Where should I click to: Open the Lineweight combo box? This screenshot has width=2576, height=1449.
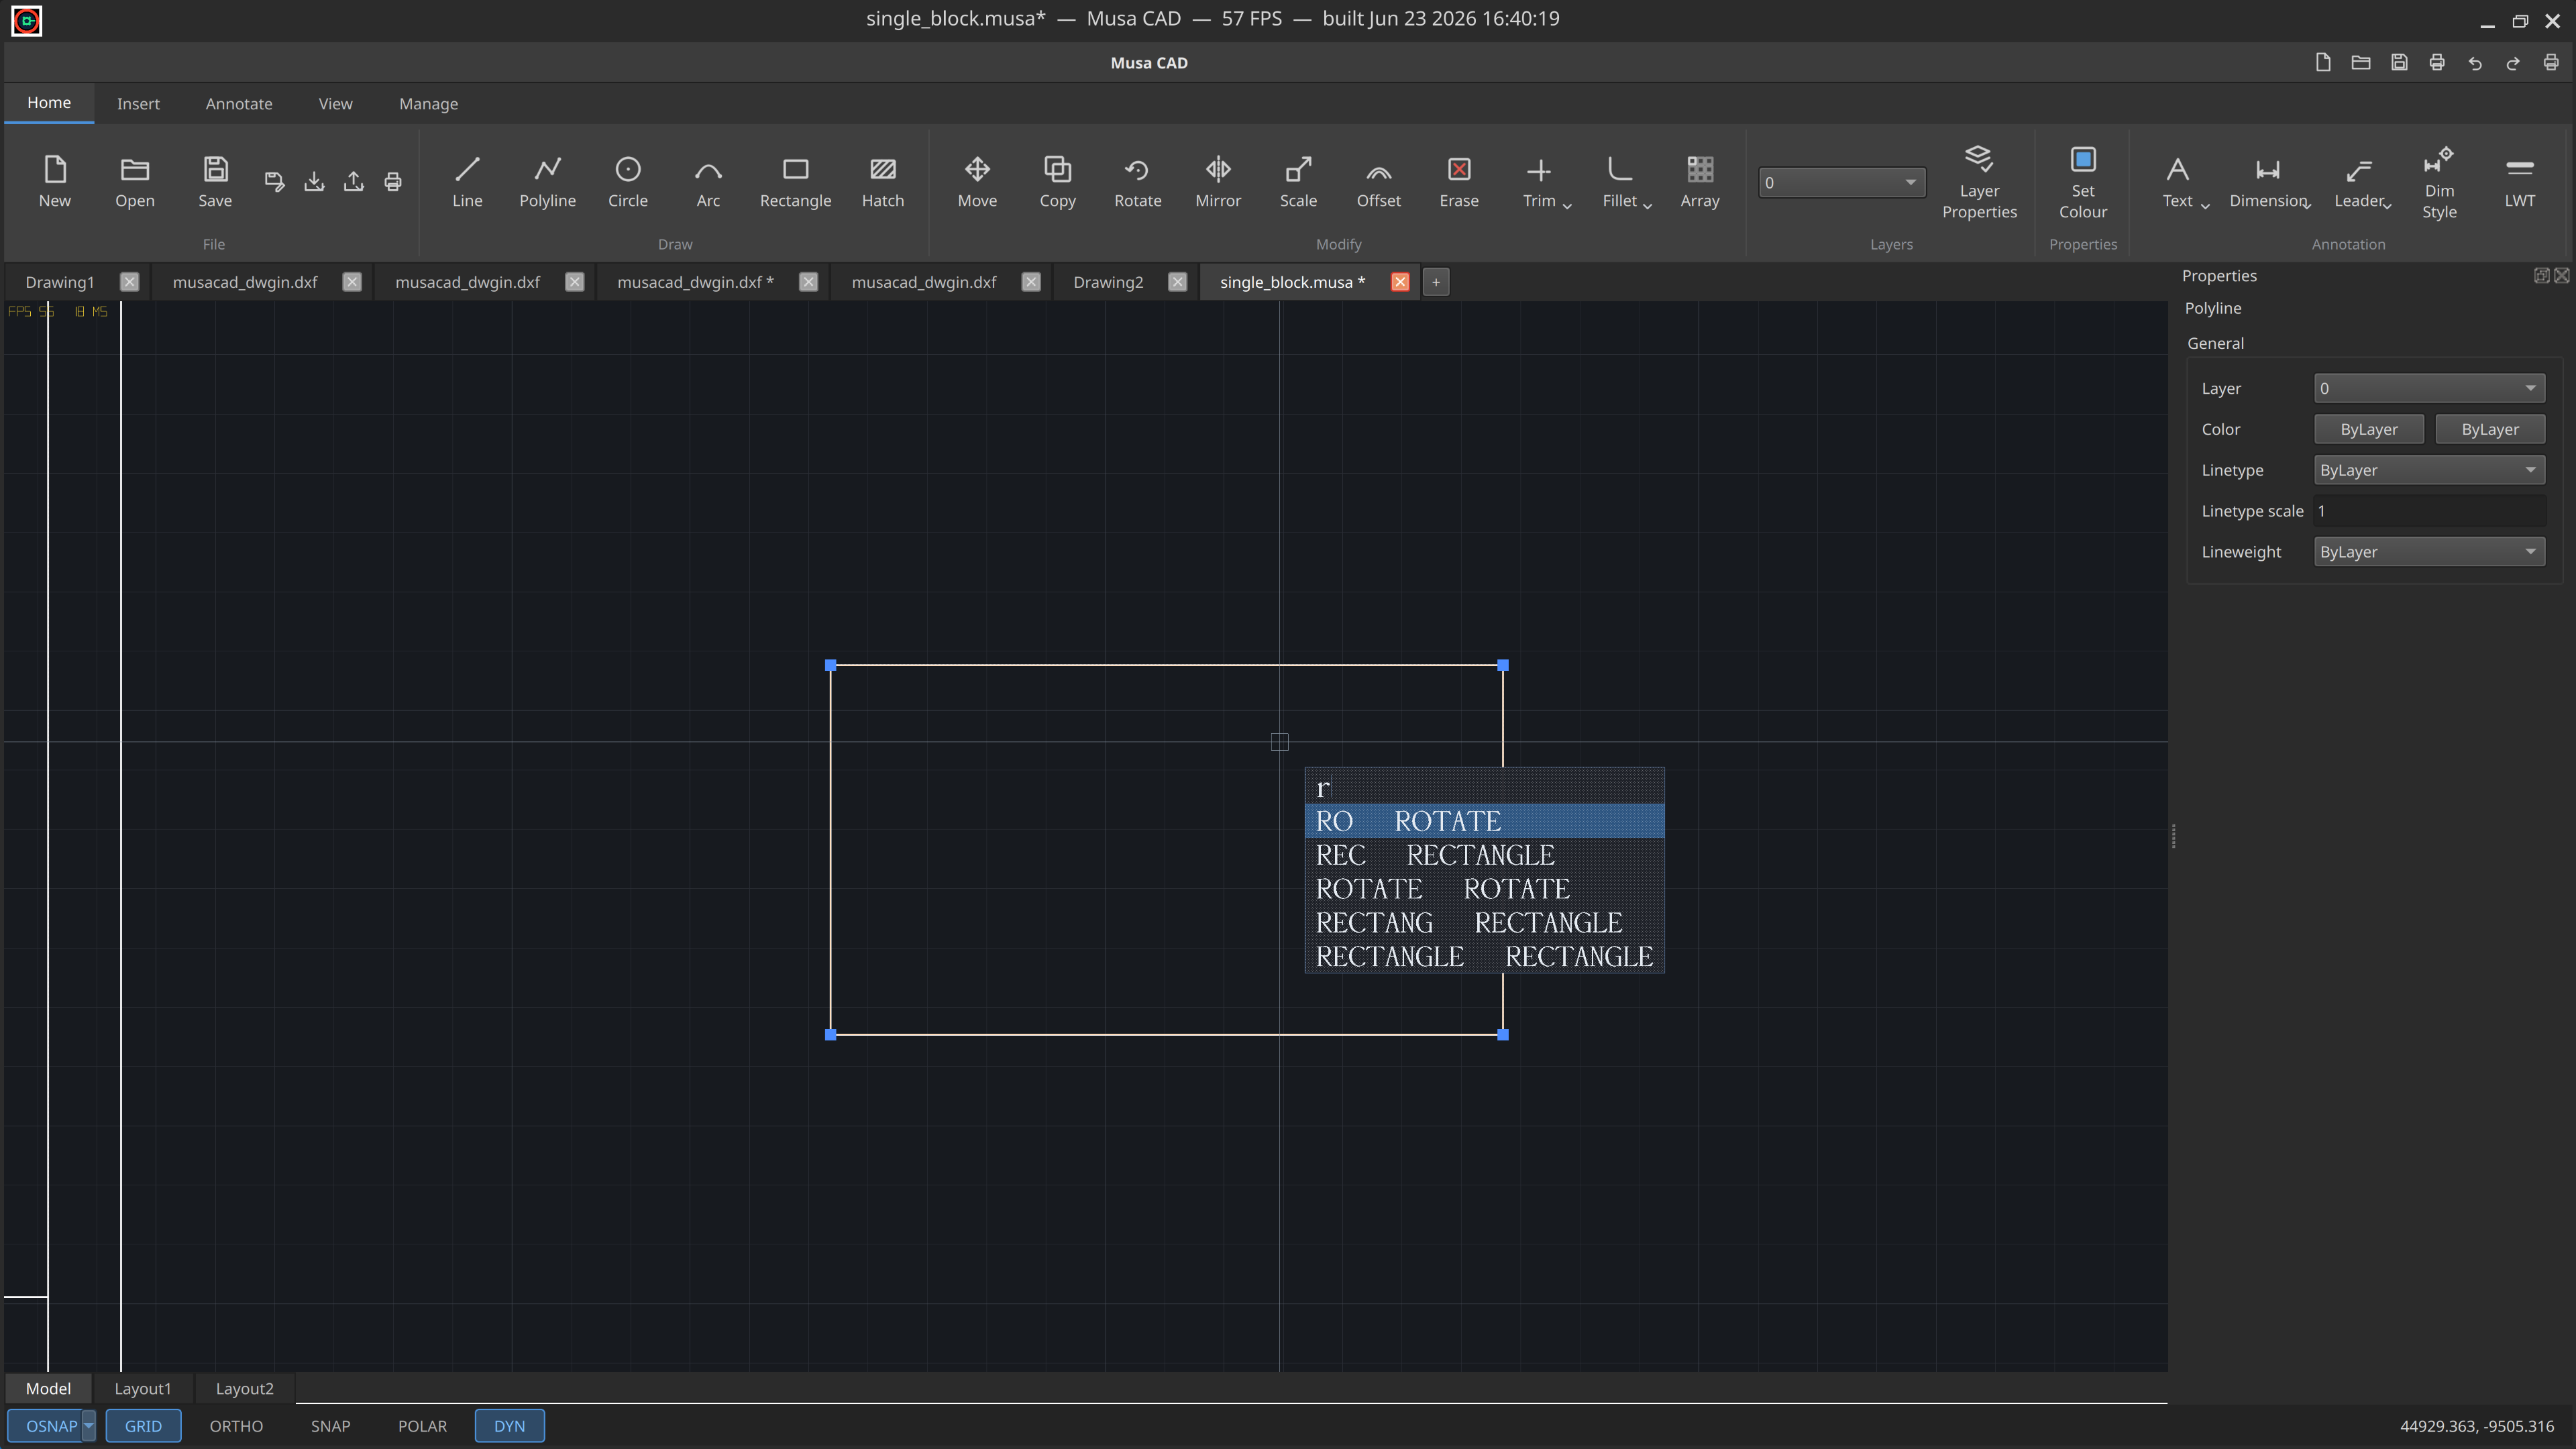tap(2428, 552)
